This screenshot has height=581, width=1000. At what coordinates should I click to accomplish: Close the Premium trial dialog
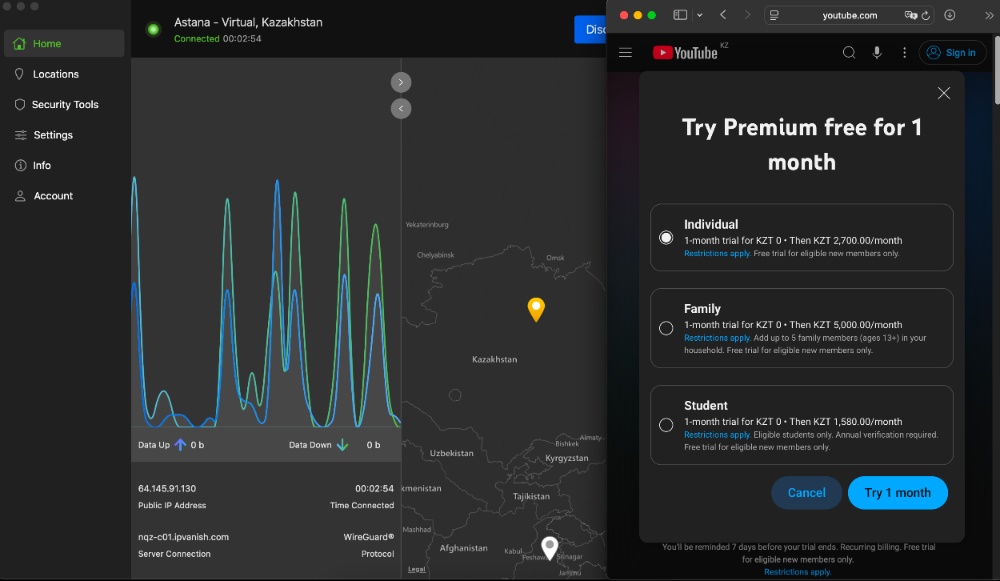(x=944, y=93)
